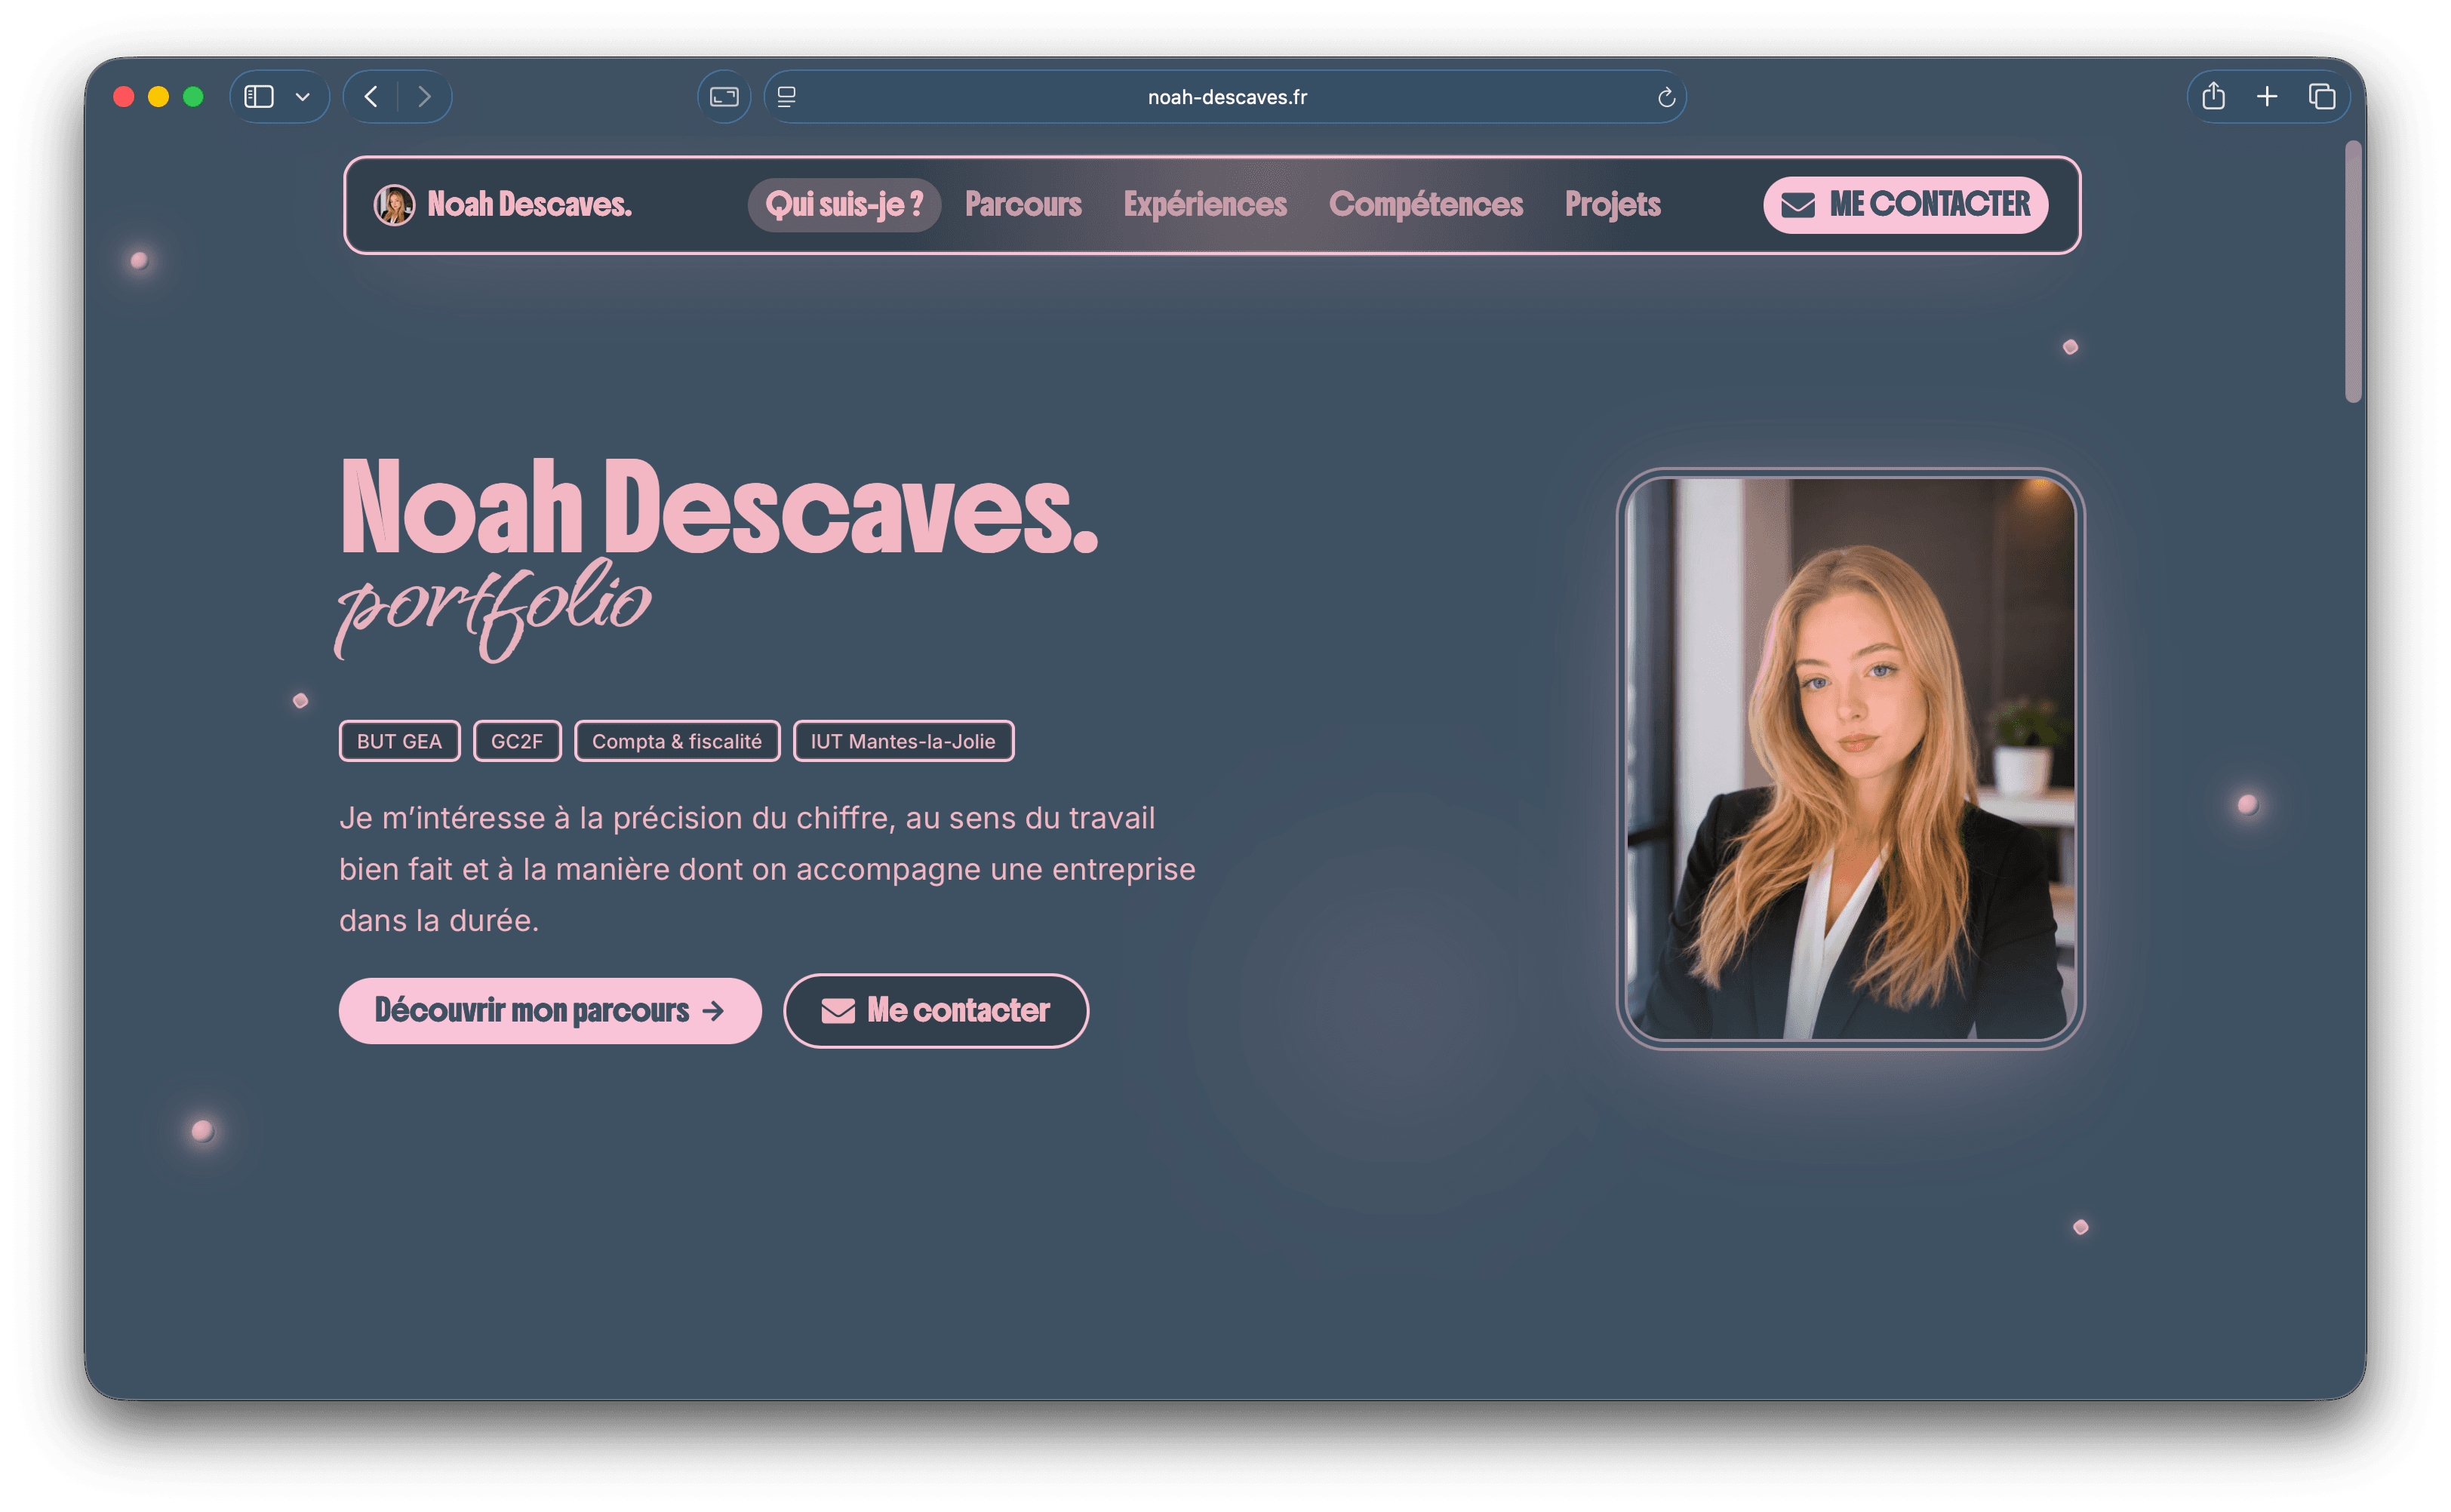Click the IUT Mantes-la-Jolie tag

903,741
